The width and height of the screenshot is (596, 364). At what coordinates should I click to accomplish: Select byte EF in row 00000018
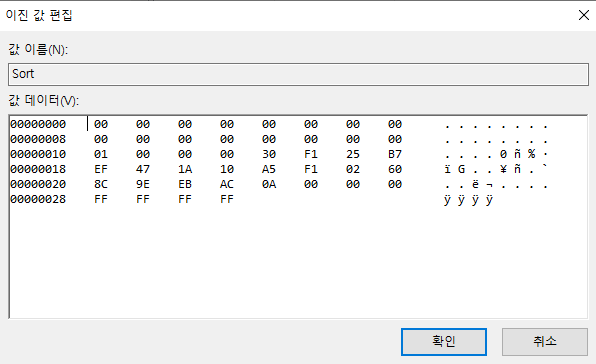(101, 169)
